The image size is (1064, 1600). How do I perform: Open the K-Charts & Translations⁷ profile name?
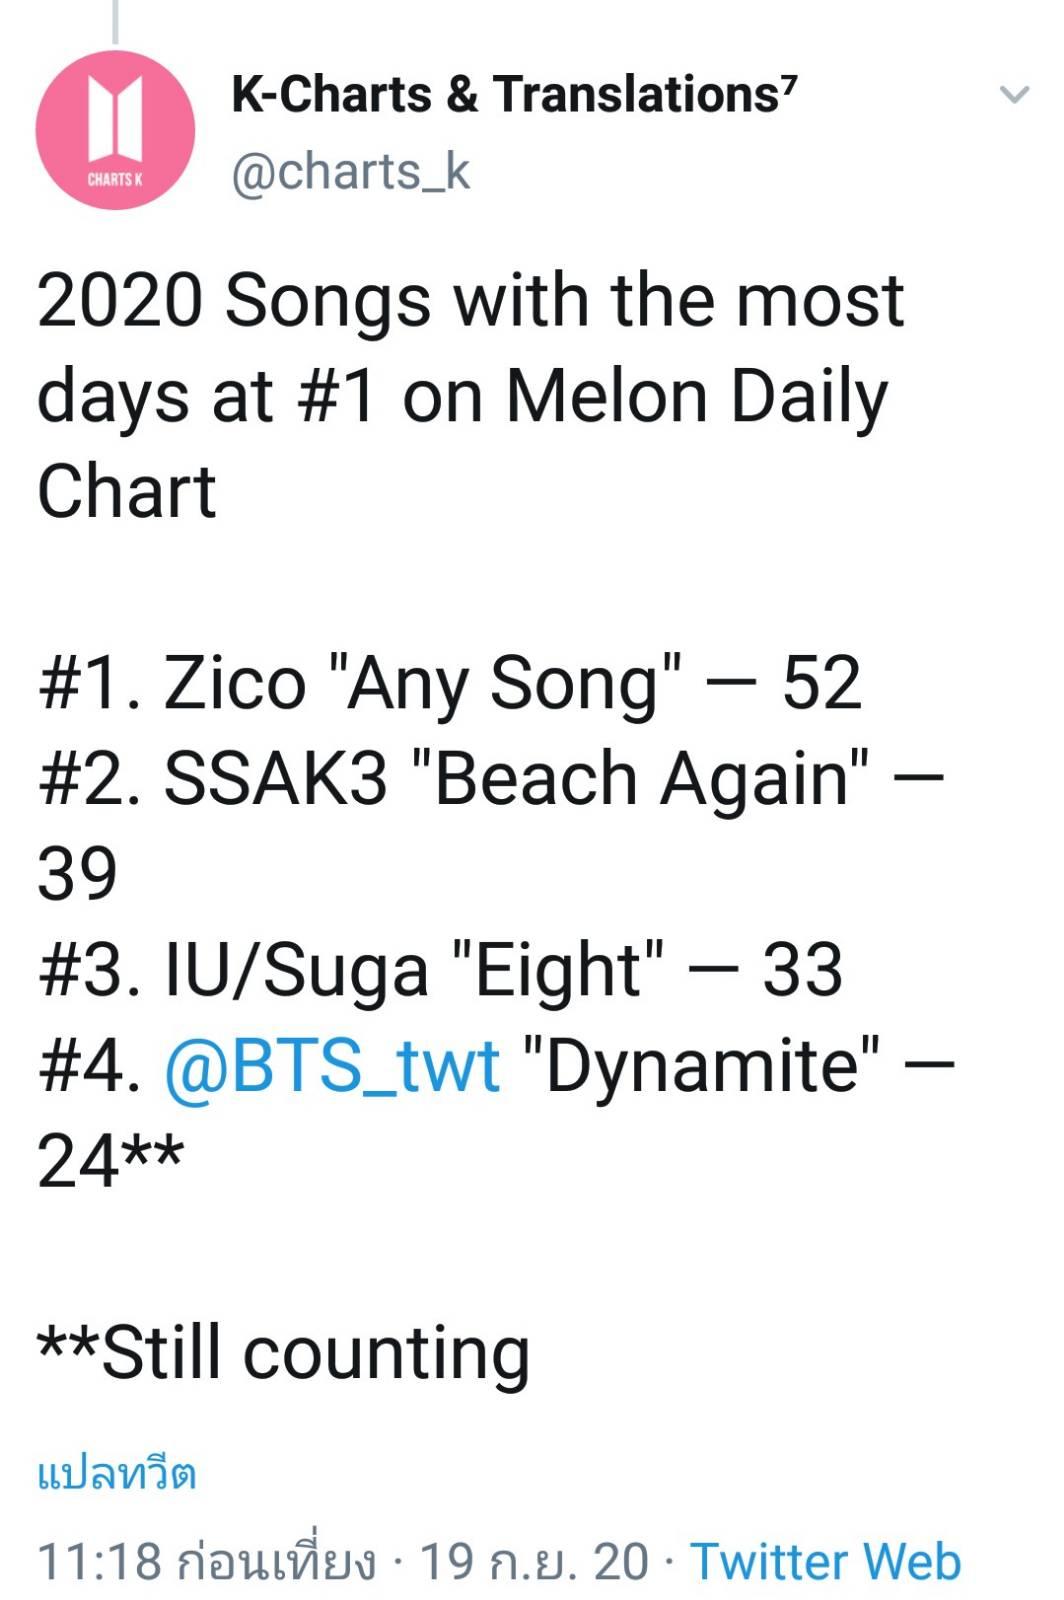click(514, 94)
